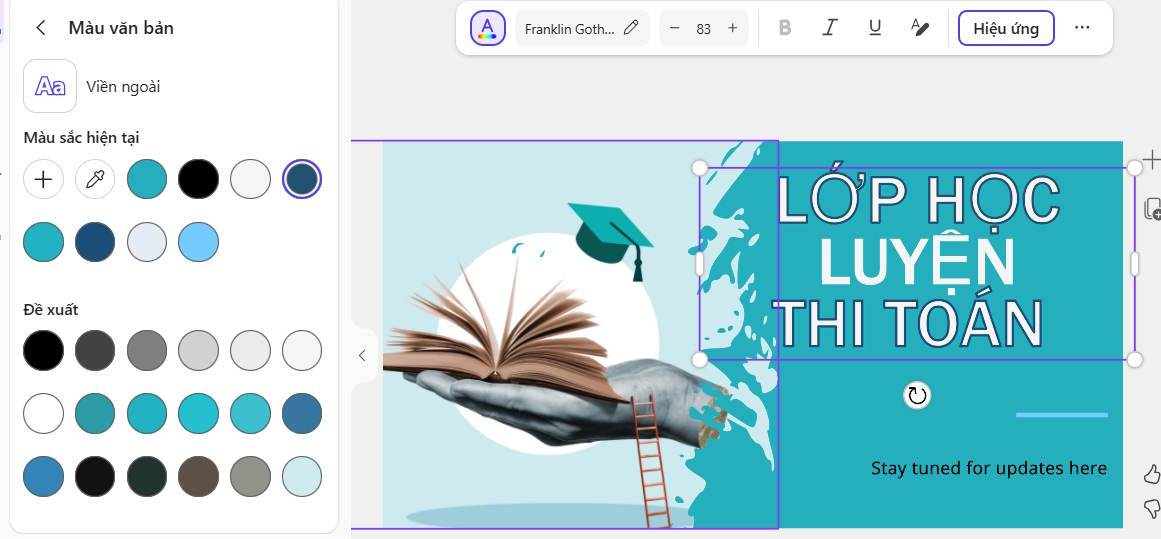The image size is (1161, 539).
Task: Click the back arrow beside Màu văn bản
Action: click(41, 28)
